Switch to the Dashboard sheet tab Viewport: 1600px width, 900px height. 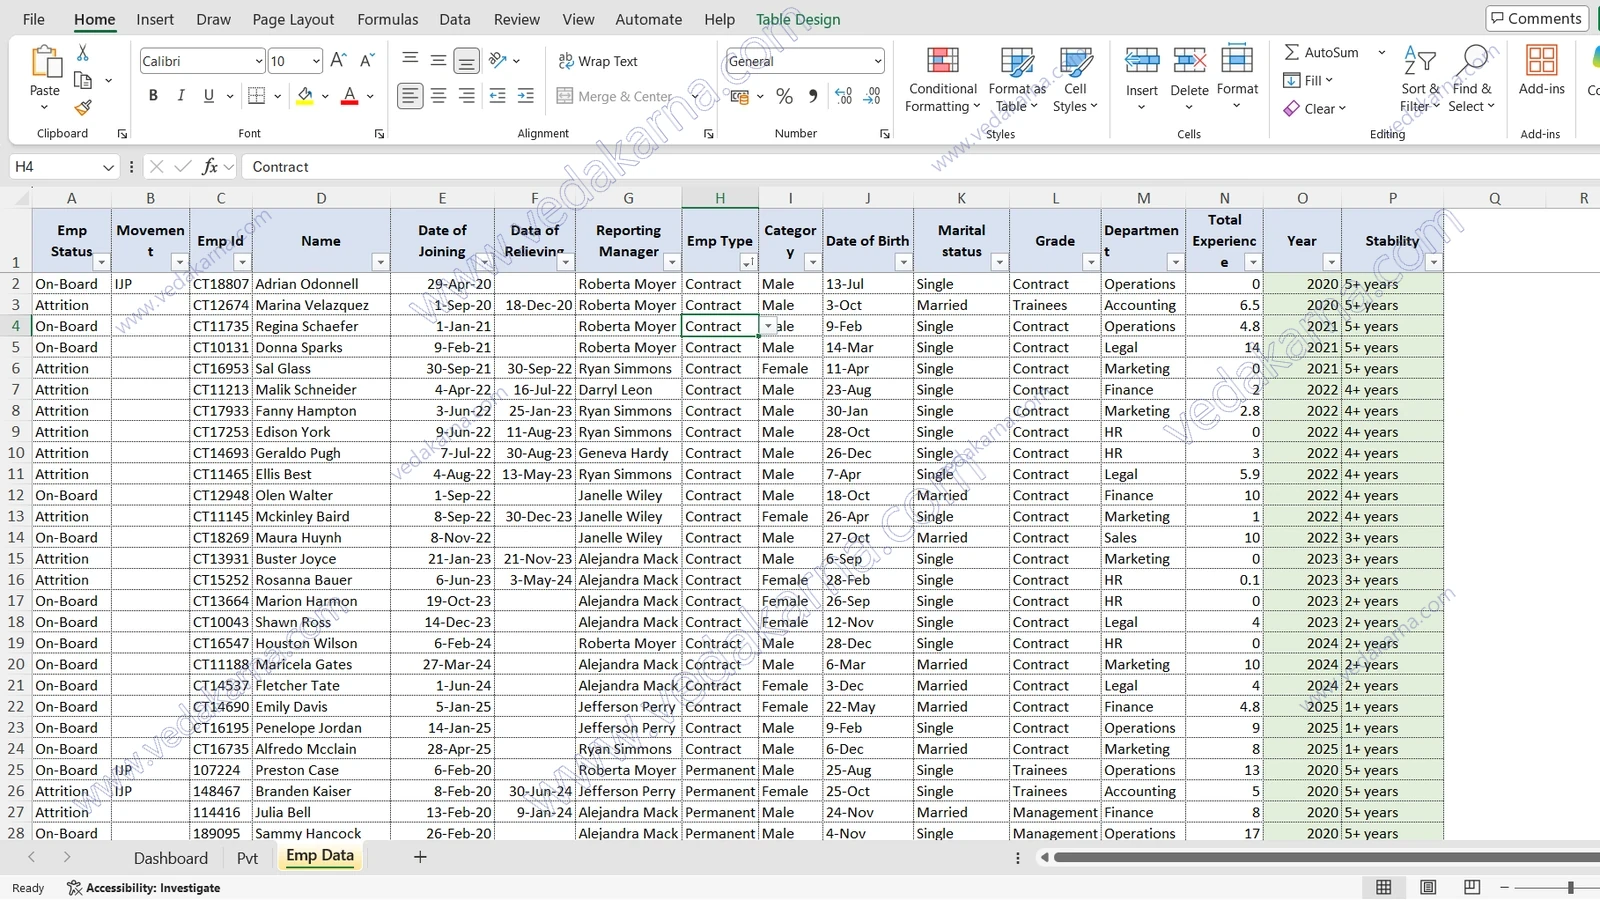pos(171,858)
